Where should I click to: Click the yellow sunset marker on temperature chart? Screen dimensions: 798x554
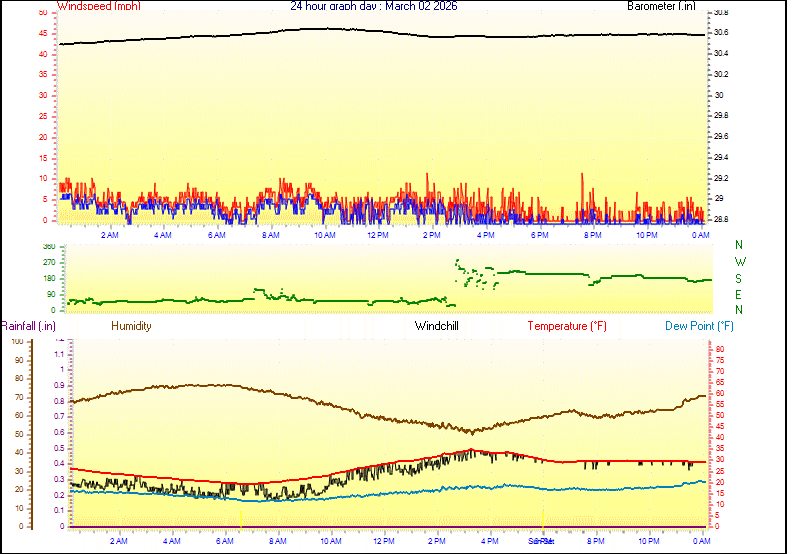(x=543, y=518)
